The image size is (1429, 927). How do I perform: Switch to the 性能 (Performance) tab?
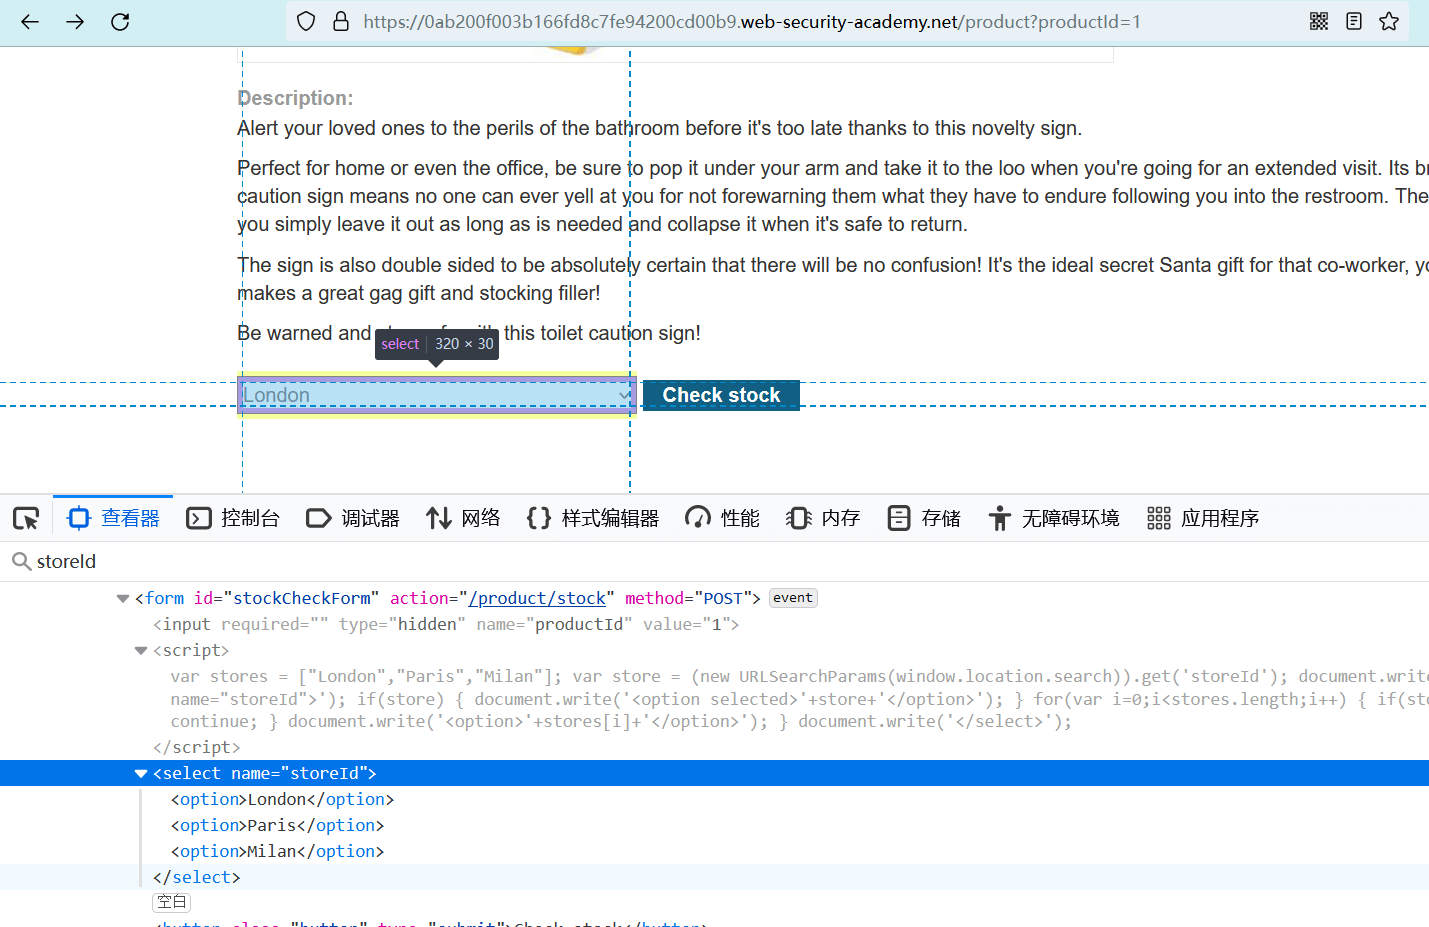(723, 518)
